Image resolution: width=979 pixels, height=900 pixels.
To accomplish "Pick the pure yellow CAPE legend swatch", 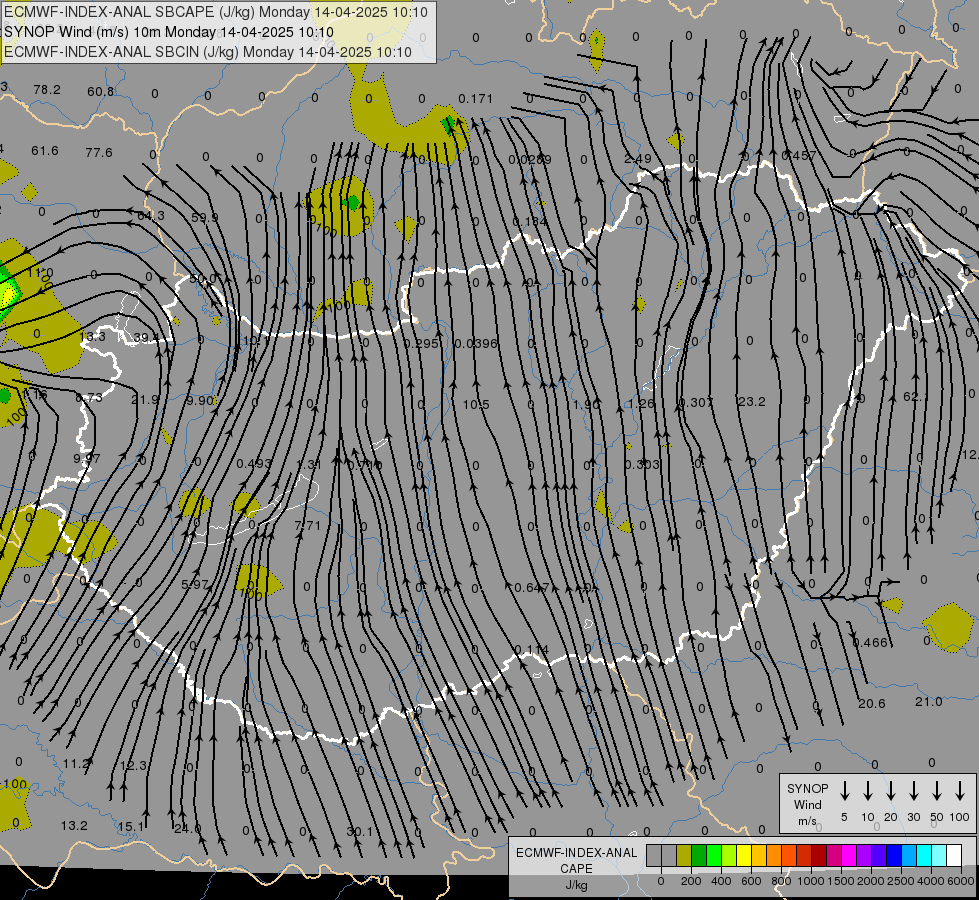I will 744,856.
